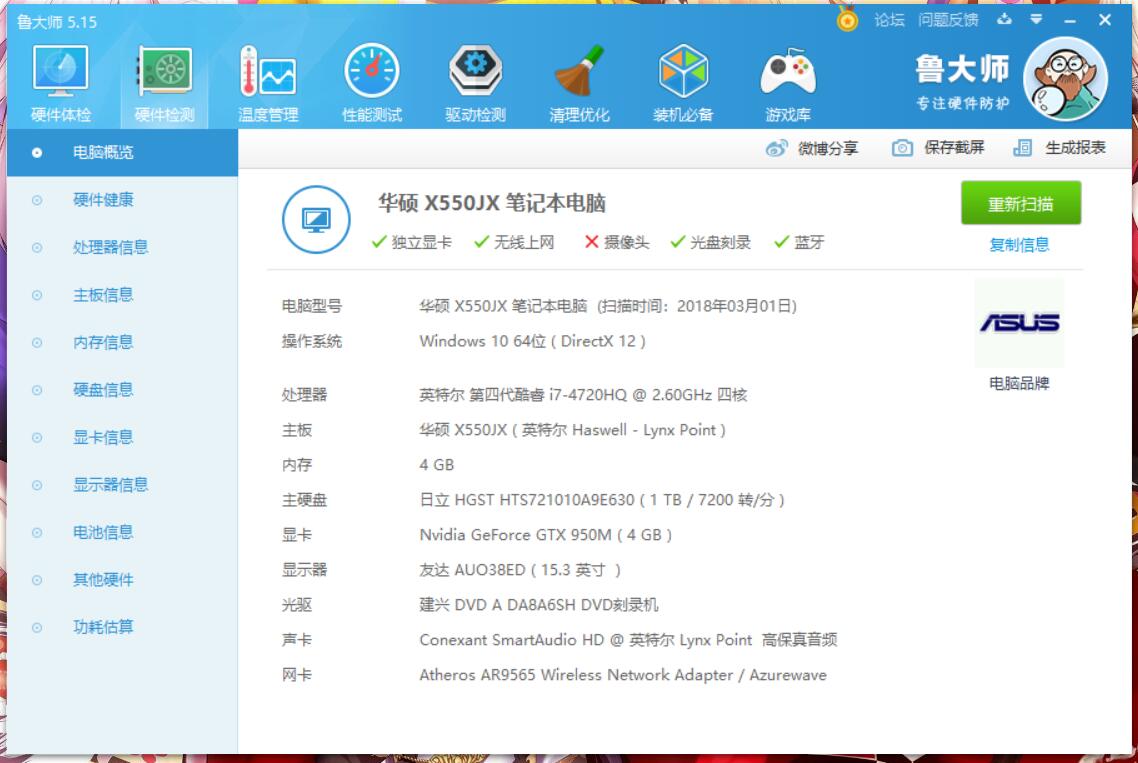This screenshot has width=1138, height=763.
Task: Click the camera icon for 保存截屏
Action: pos(902,148)
